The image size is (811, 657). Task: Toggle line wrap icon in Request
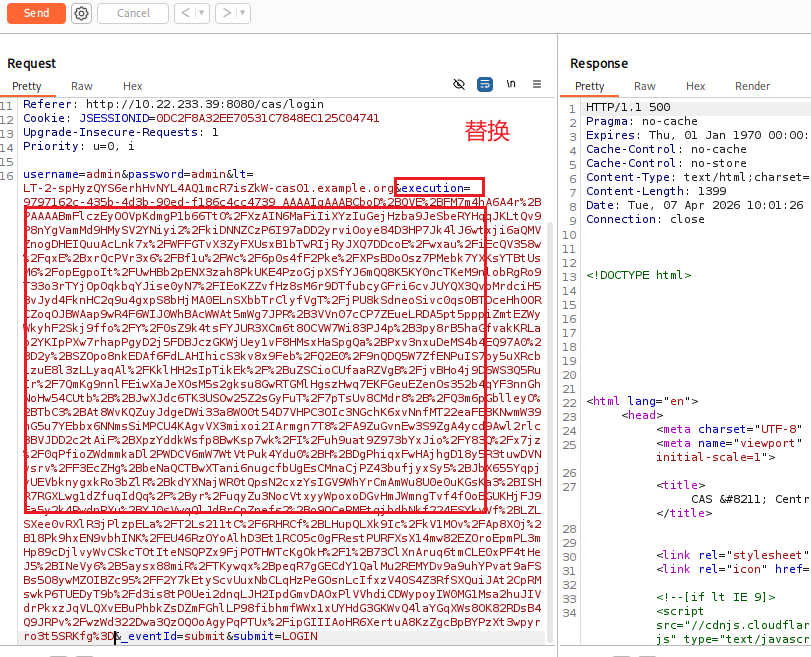coord(485,84)
